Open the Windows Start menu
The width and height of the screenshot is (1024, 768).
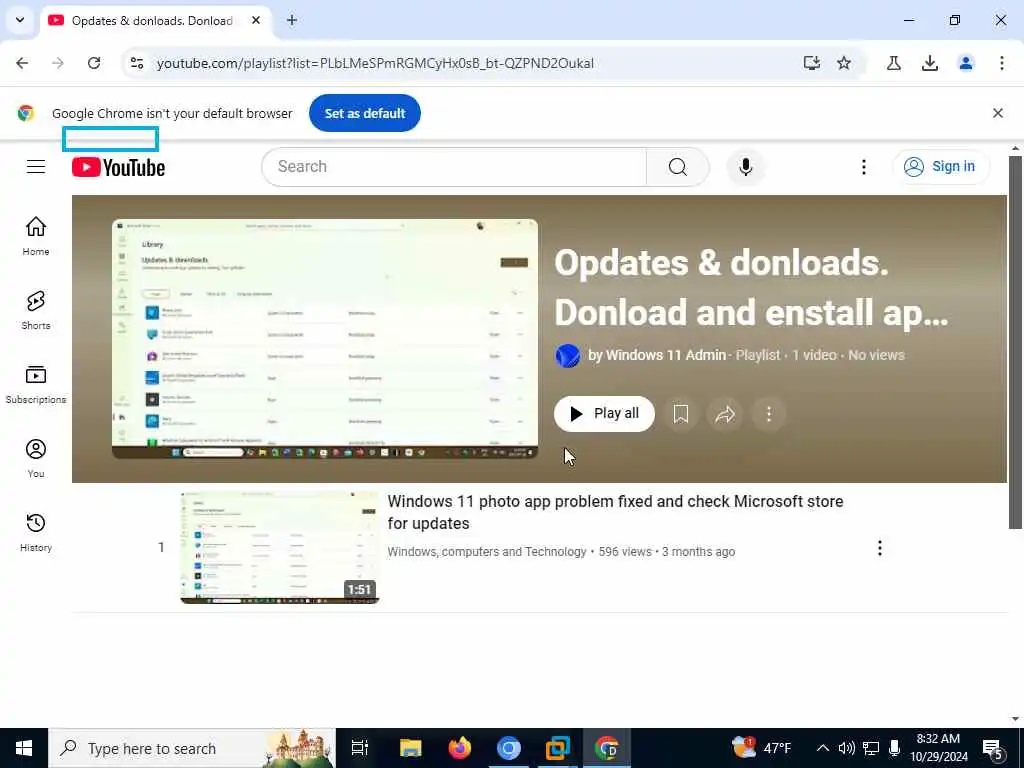[24, 748]
